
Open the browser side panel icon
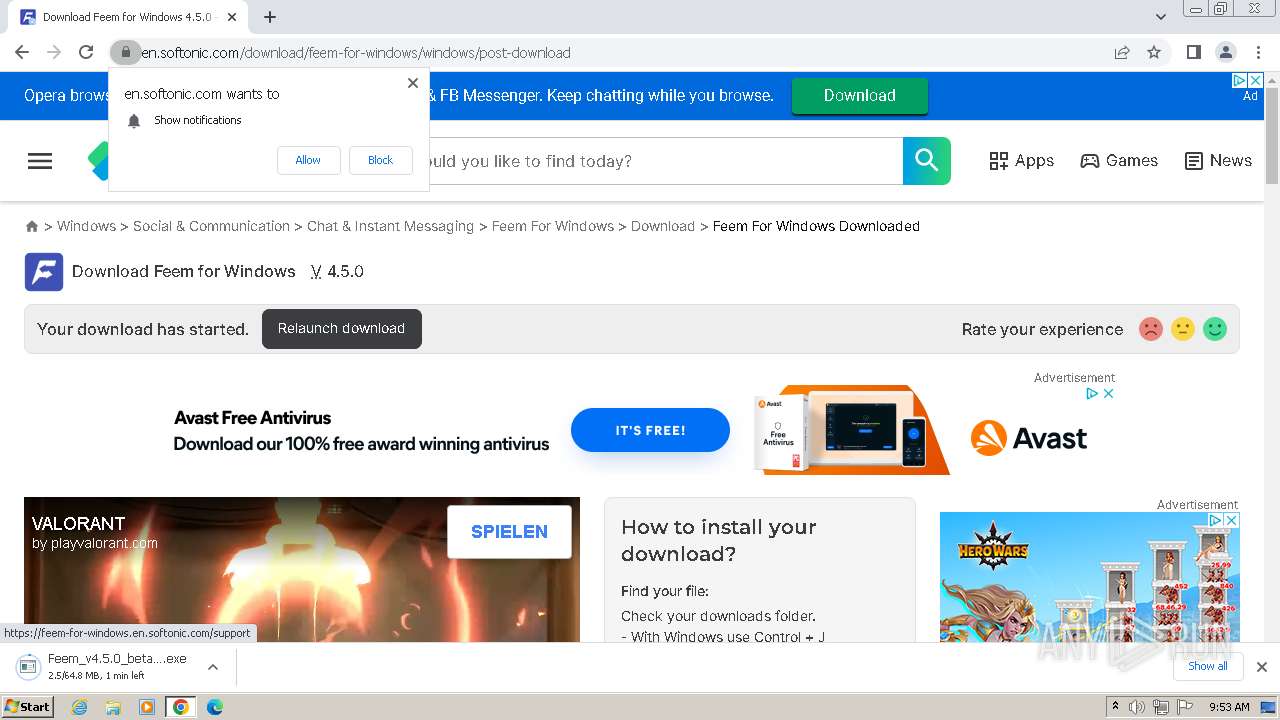point(1193,52)
